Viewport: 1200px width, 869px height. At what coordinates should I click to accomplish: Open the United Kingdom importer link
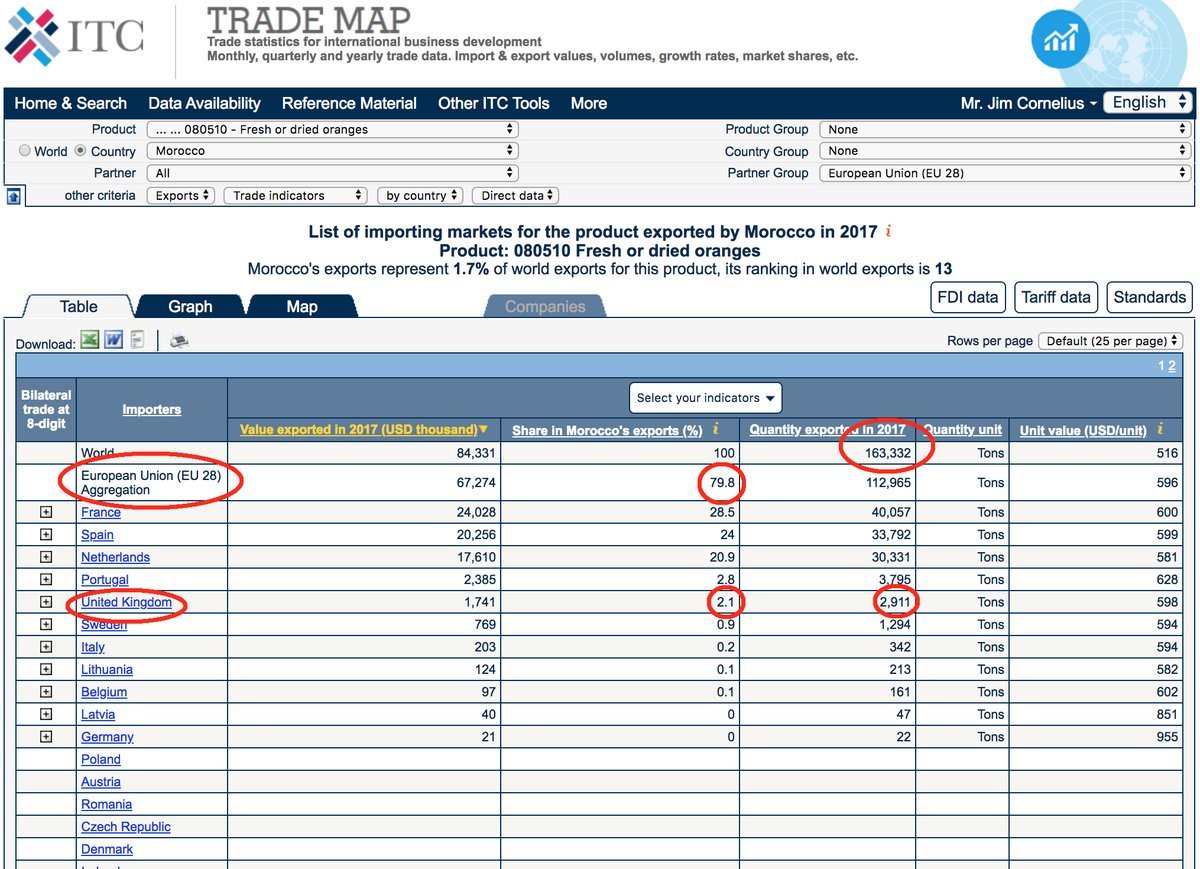click(x=126, y=602)
